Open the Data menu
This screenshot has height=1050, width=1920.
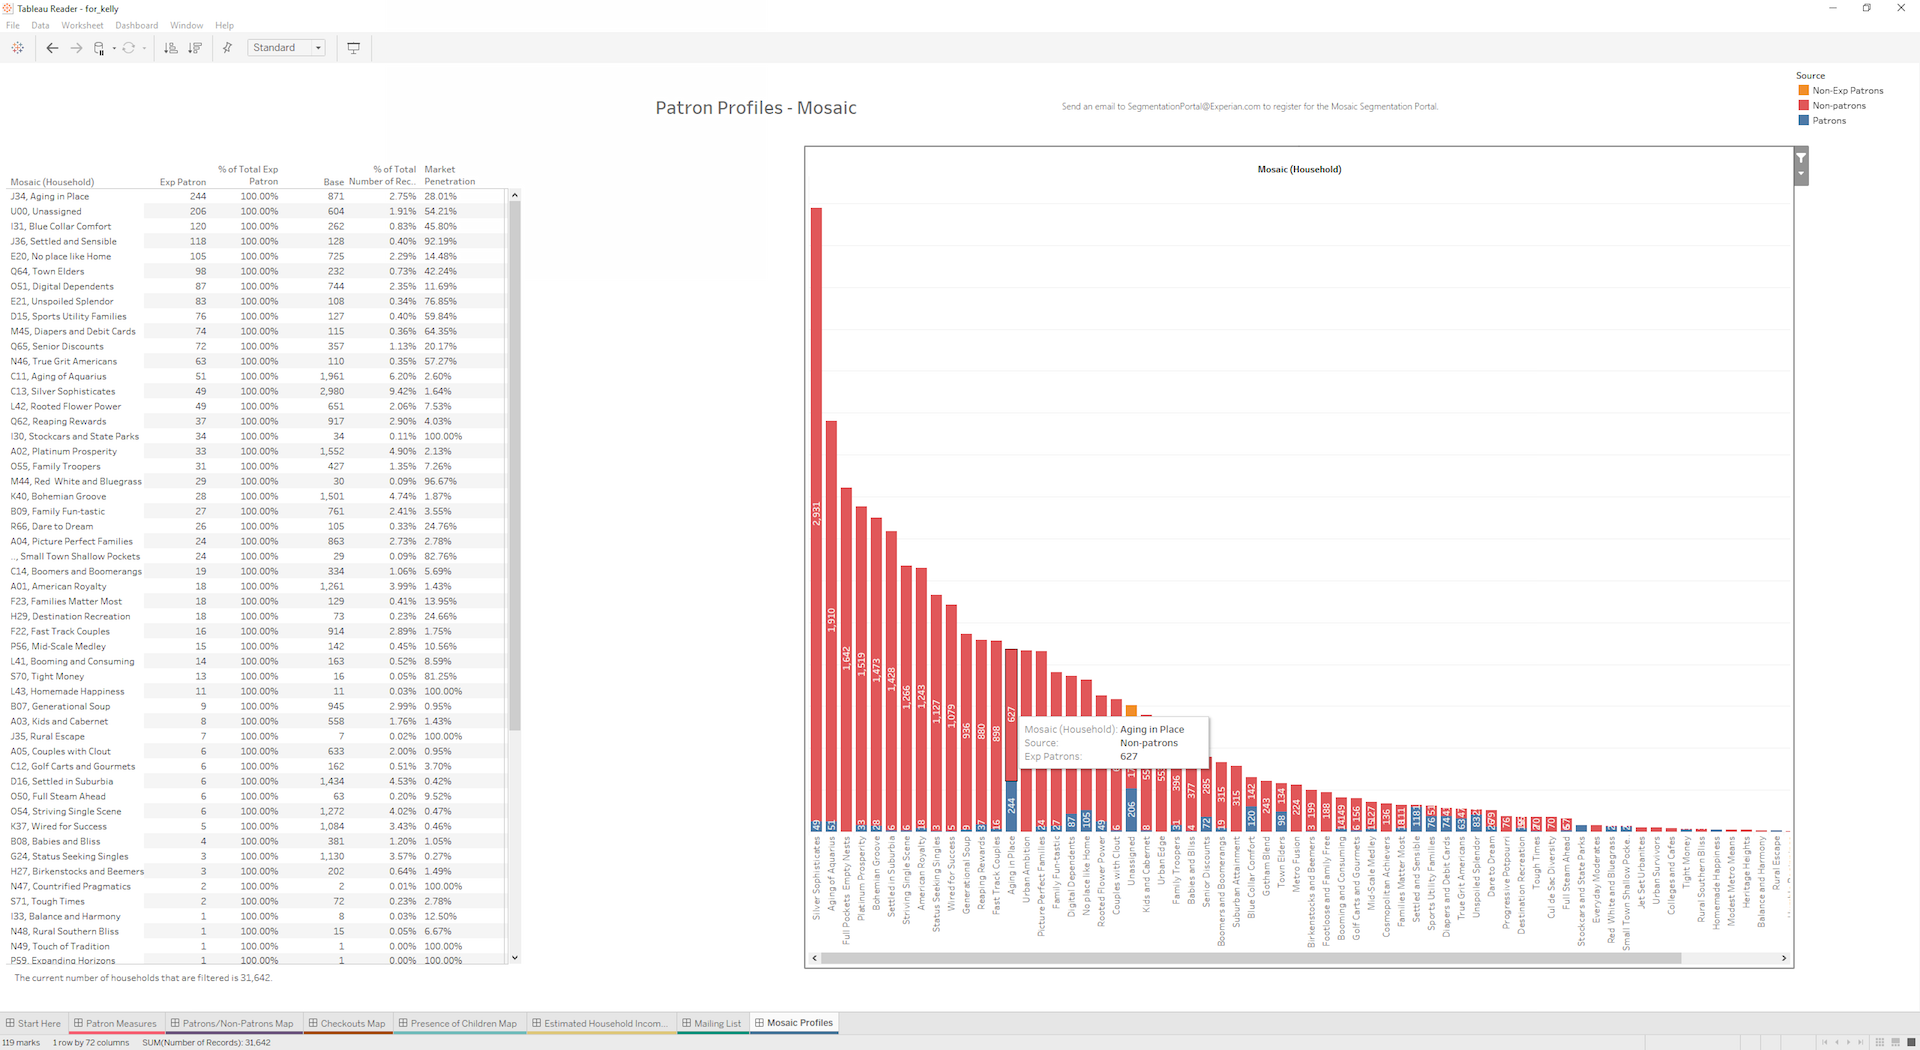tap(40, 25)
